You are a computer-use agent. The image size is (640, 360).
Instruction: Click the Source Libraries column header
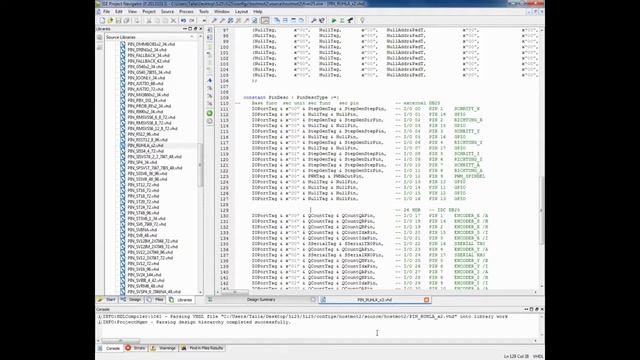[150, 37]
